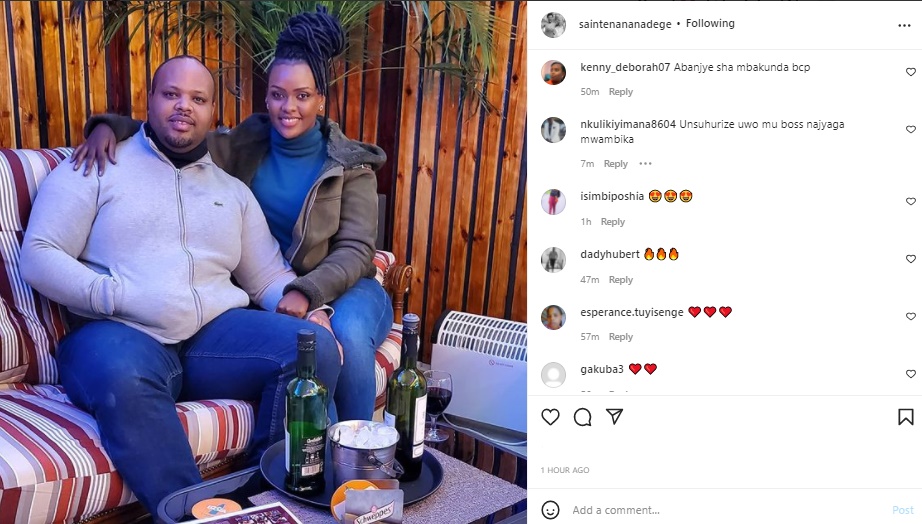
Task: Like kenny_deborah07's comment
Action: (911, 72)
